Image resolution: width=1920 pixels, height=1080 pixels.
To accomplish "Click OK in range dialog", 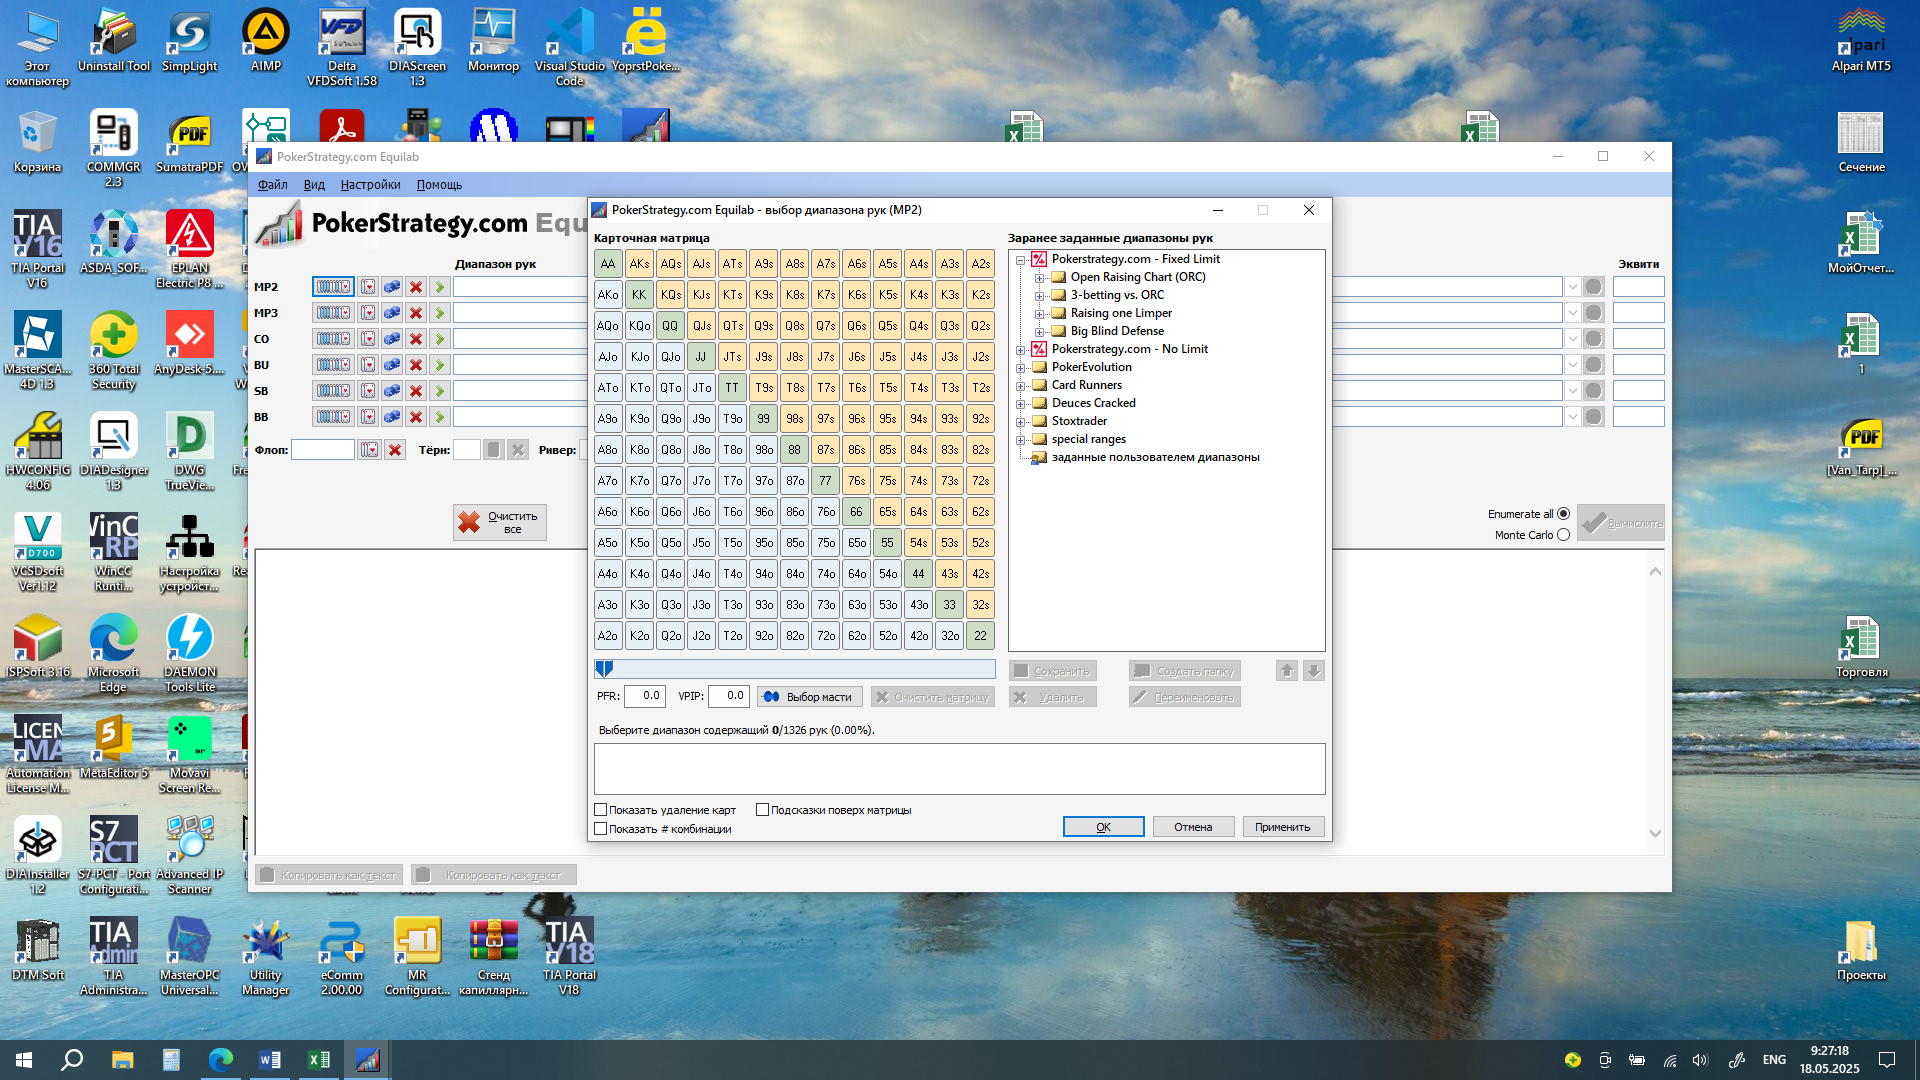I will pyautogui.click(x=1103, y=827).
